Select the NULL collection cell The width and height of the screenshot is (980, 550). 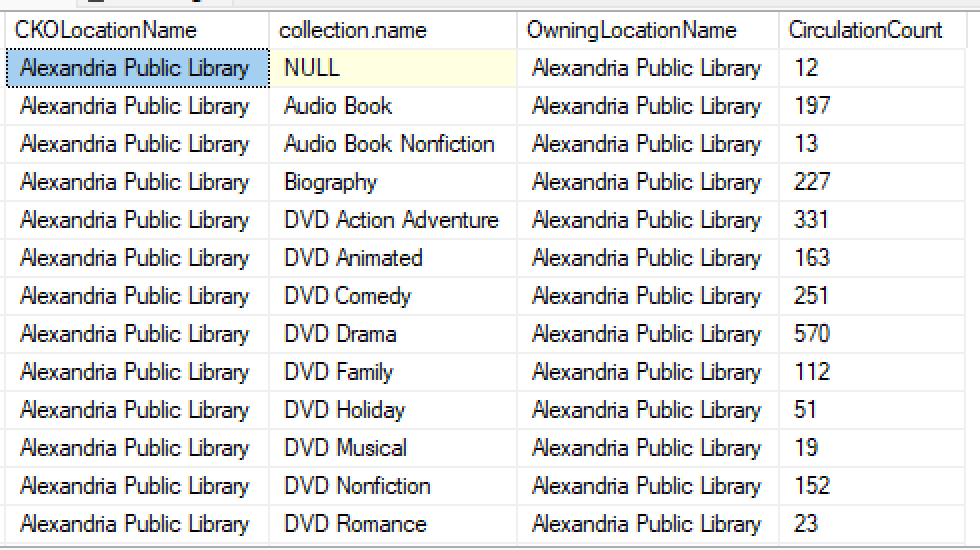click(393, 68)
